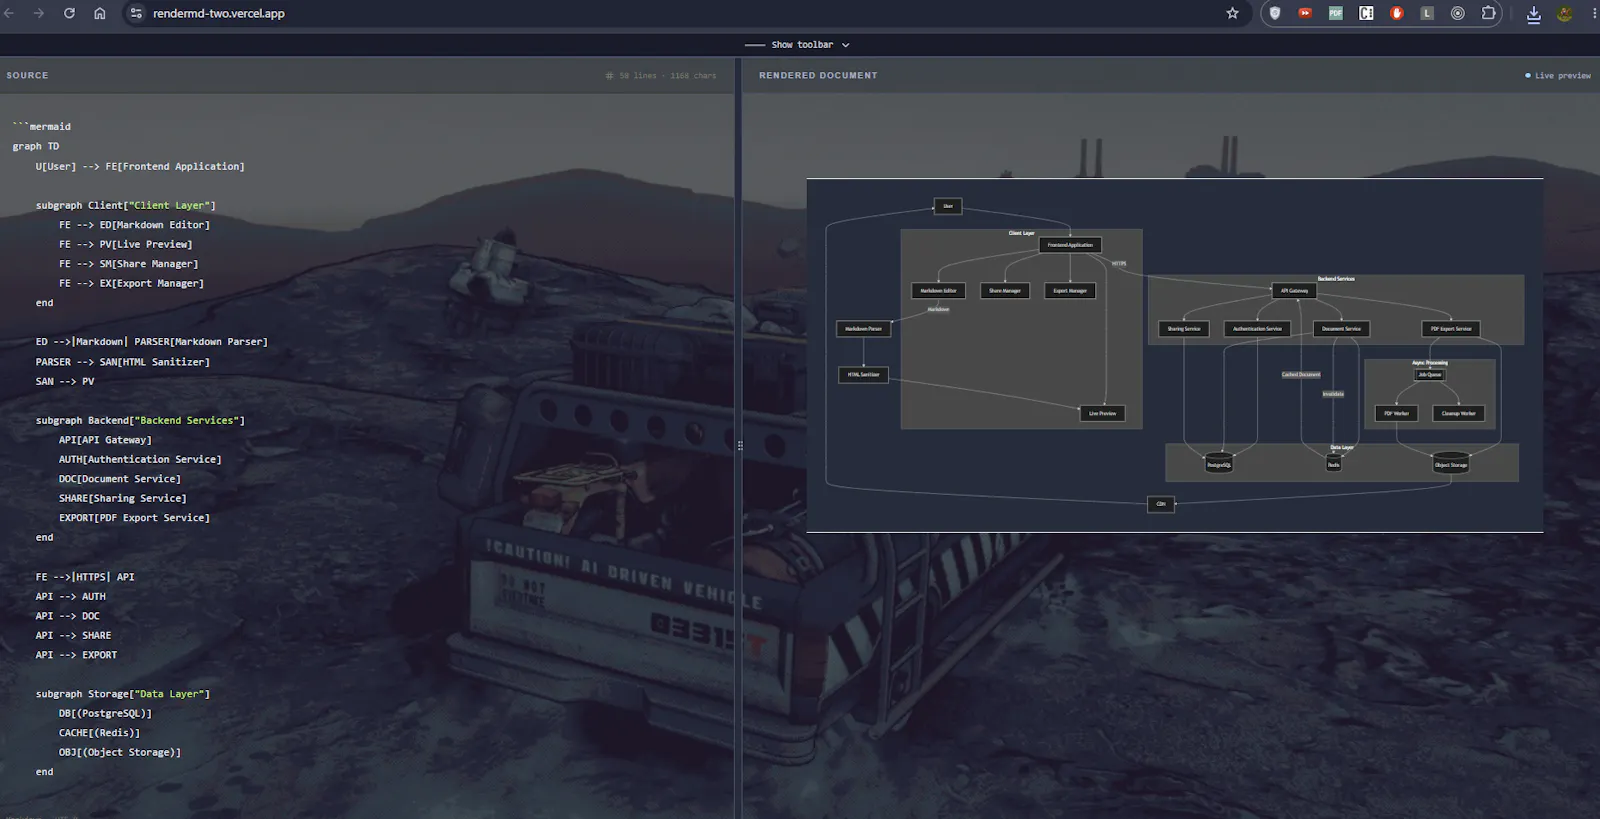Open the gray L extension

(x=1427, y=13)
